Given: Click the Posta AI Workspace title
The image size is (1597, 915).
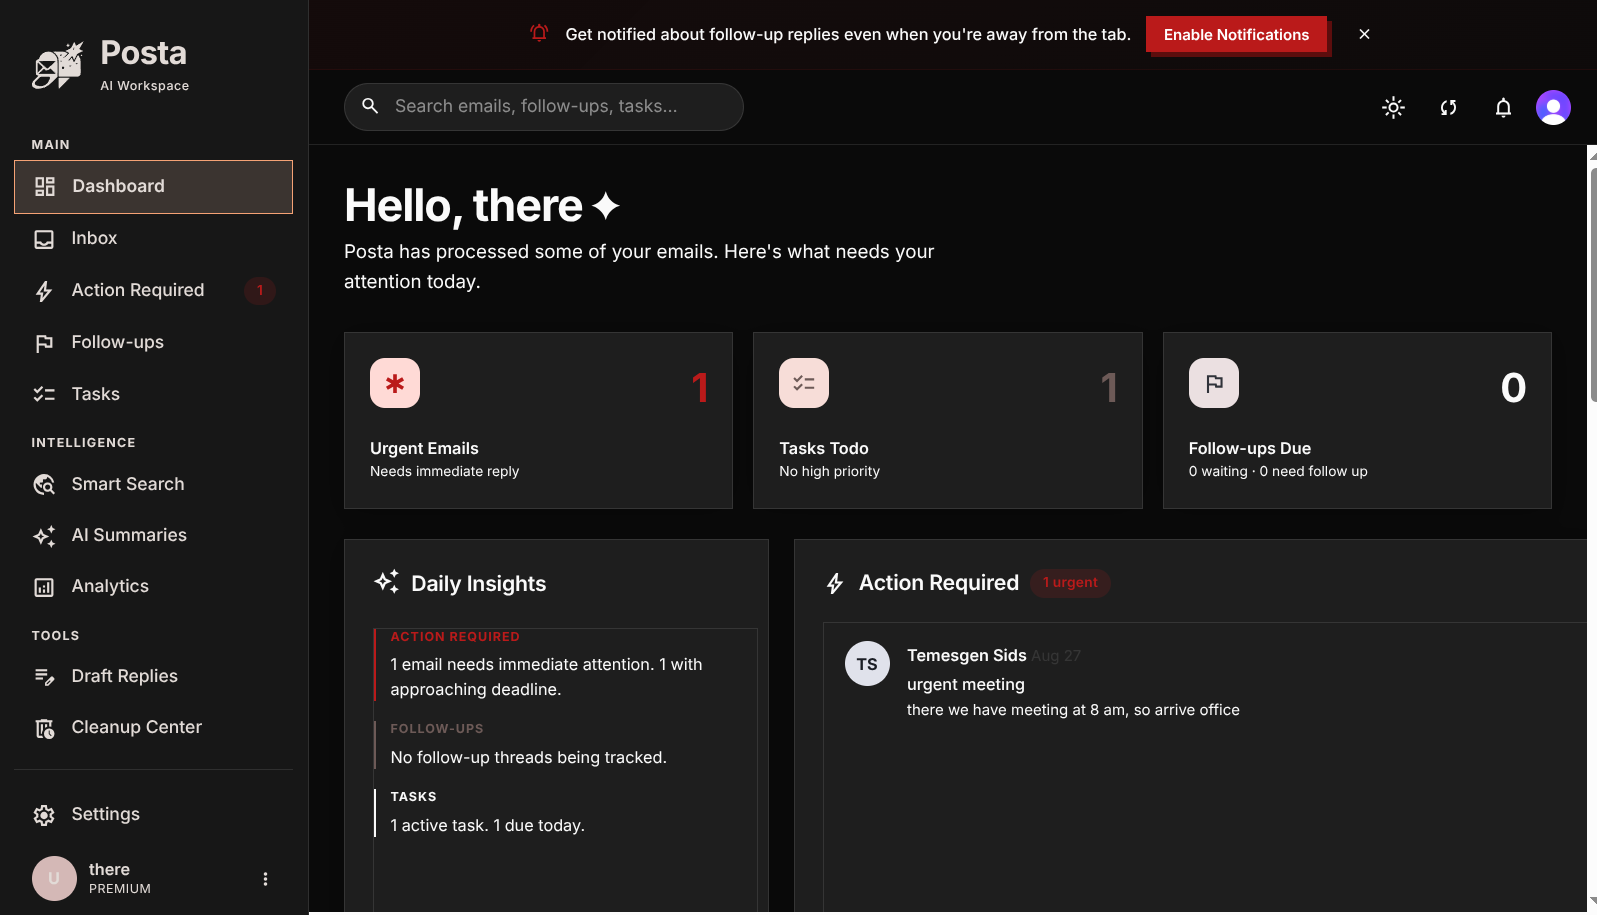Looking at the screenshot, I should tap(144, 66).
